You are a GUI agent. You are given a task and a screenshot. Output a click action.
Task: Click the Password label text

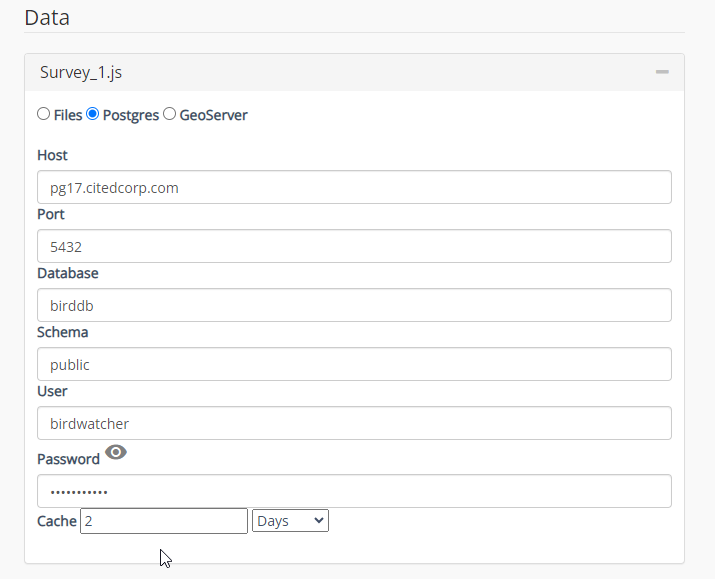[x=68, y=459]
